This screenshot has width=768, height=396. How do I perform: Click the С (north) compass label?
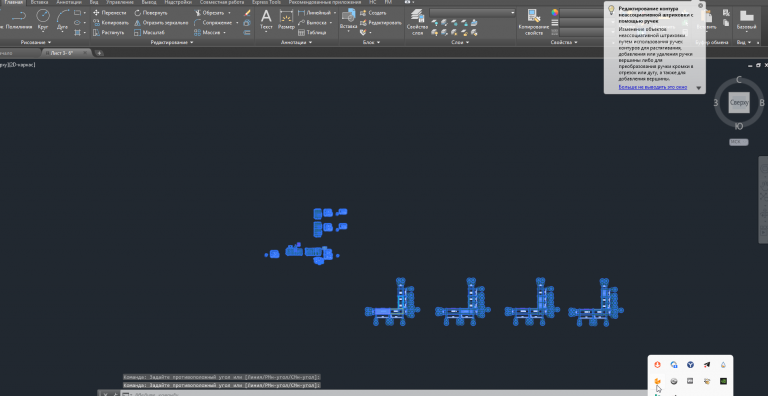[x=739, y=80]
